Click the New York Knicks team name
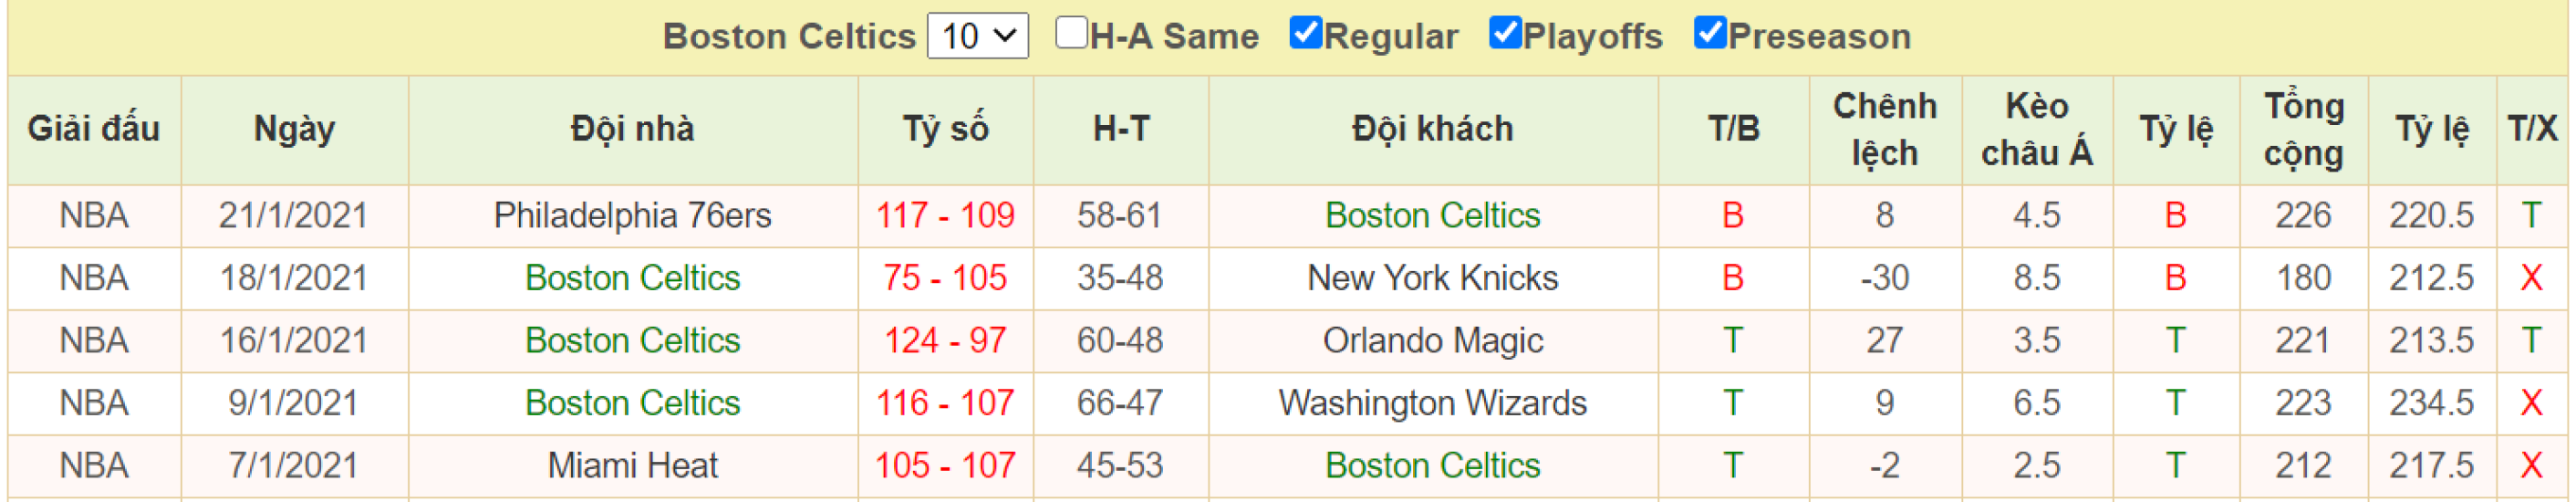2576x502 pixels. coord(1432,278)
